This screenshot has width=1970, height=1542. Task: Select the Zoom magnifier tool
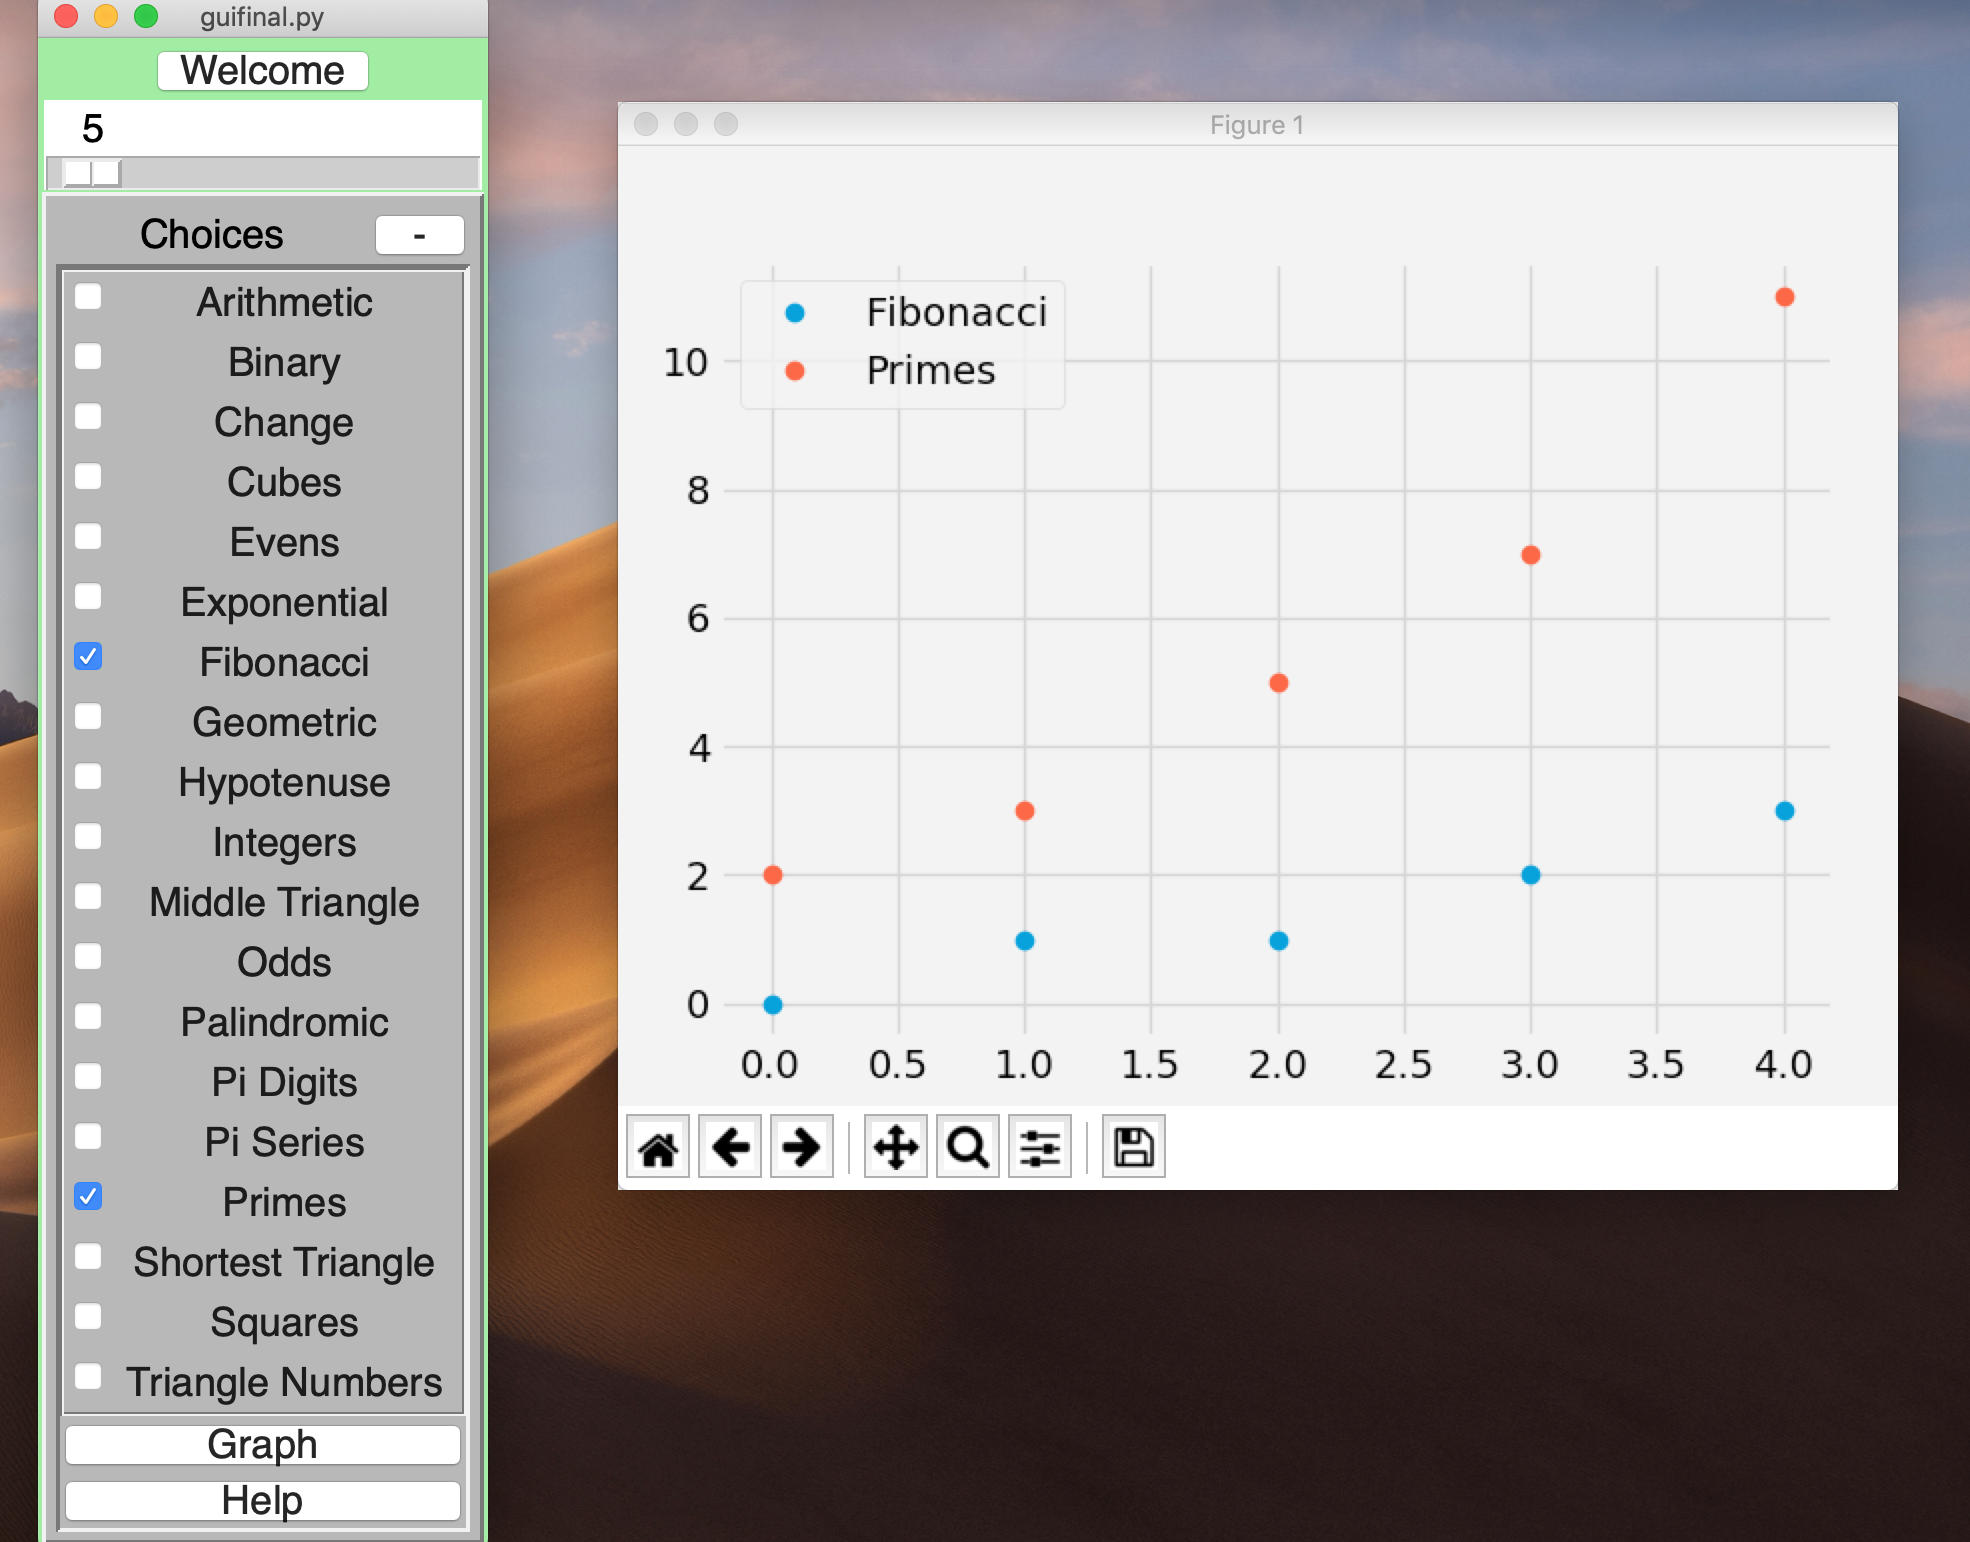point(968,1147)
